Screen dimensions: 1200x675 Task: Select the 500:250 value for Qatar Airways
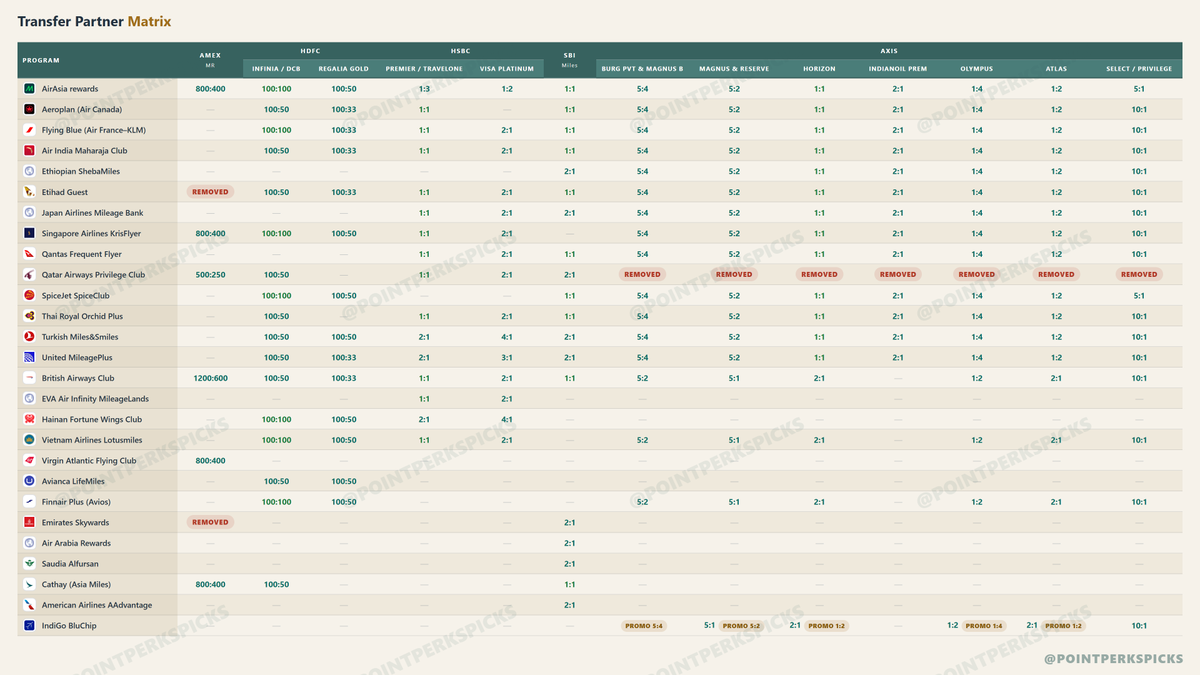pos(210,275)
